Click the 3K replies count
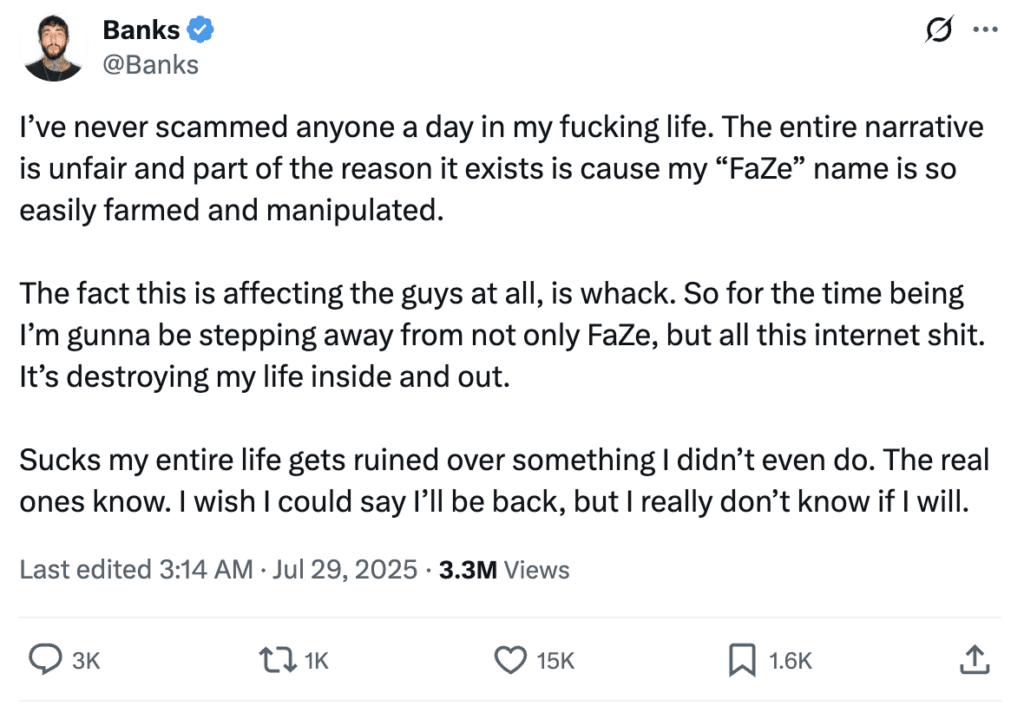Viewport: 1024px width, 706px height. (87, 660)
